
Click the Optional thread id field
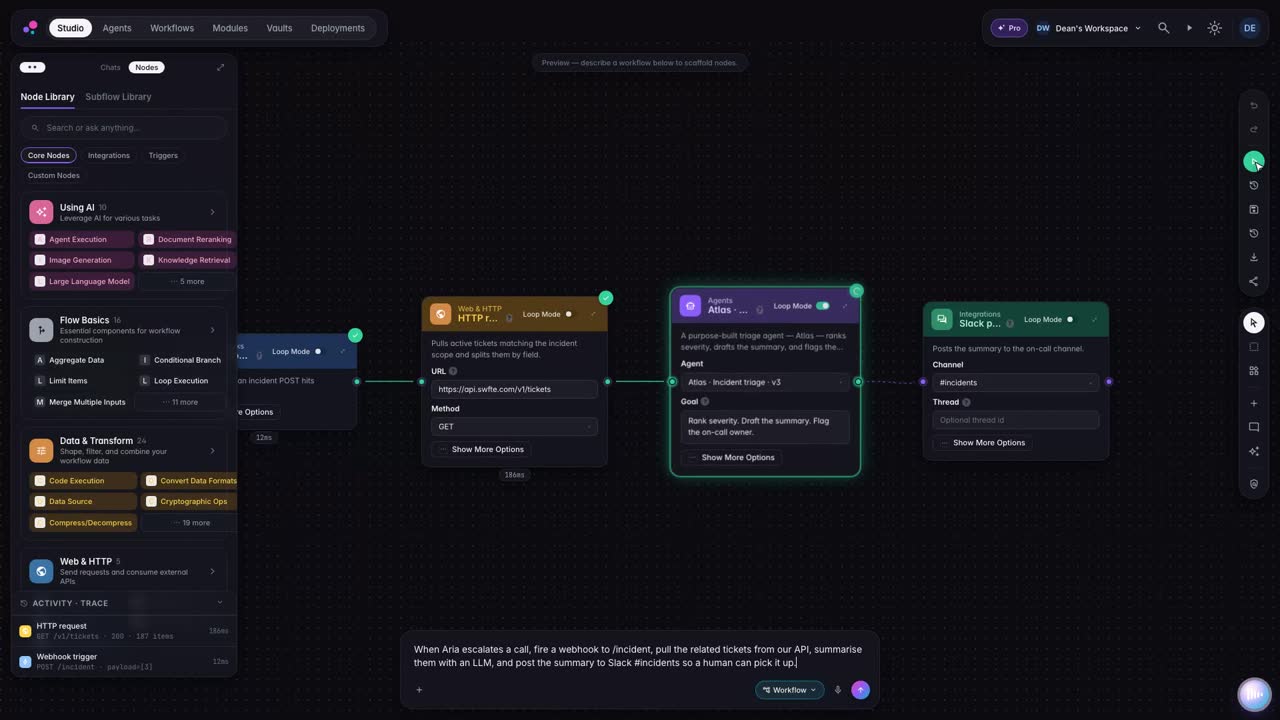(x=1015, y=420)
